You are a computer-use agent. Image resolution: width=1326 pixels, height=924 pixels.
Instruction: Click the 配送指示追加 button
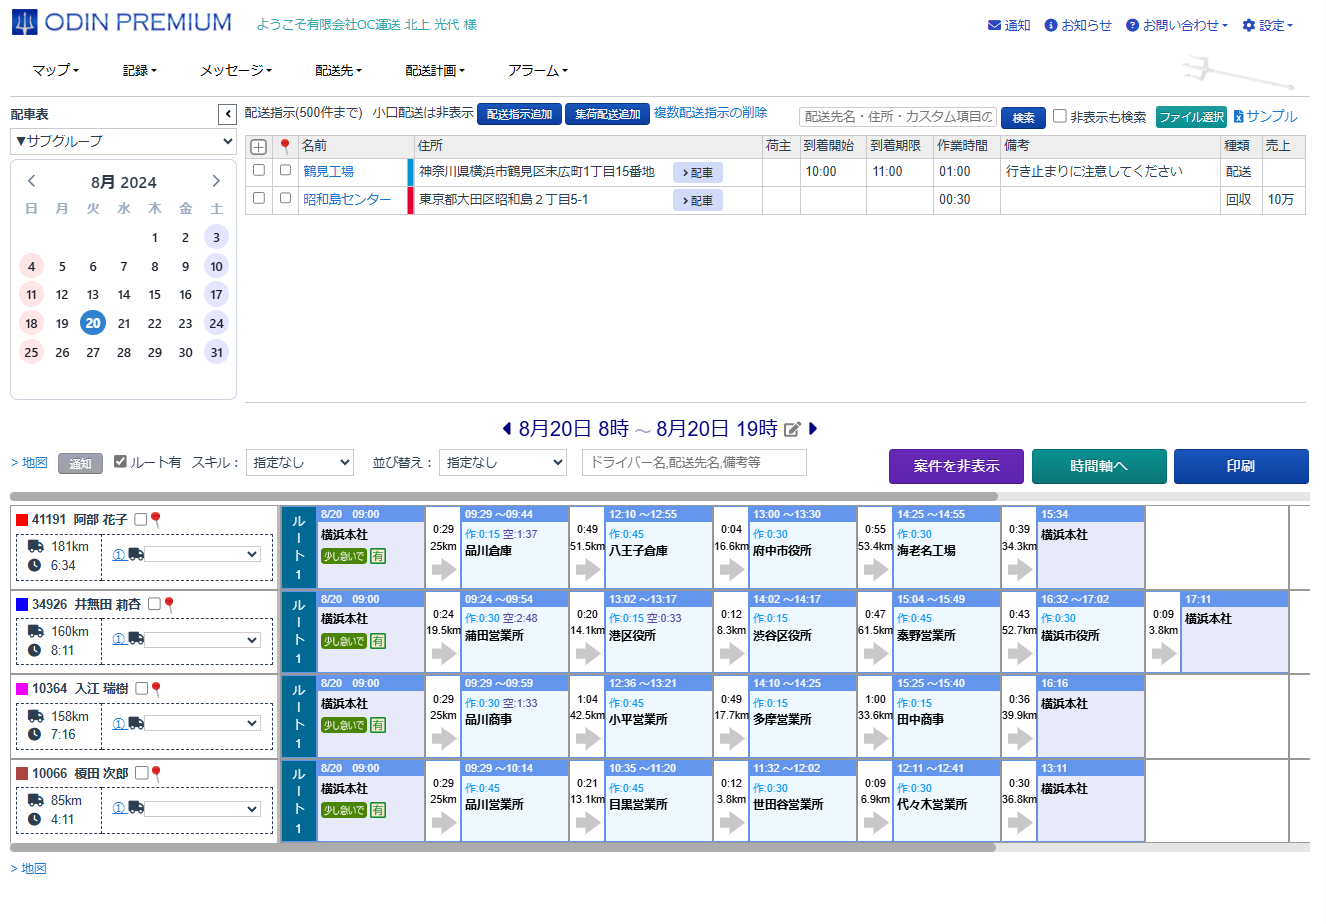(519, 114)
